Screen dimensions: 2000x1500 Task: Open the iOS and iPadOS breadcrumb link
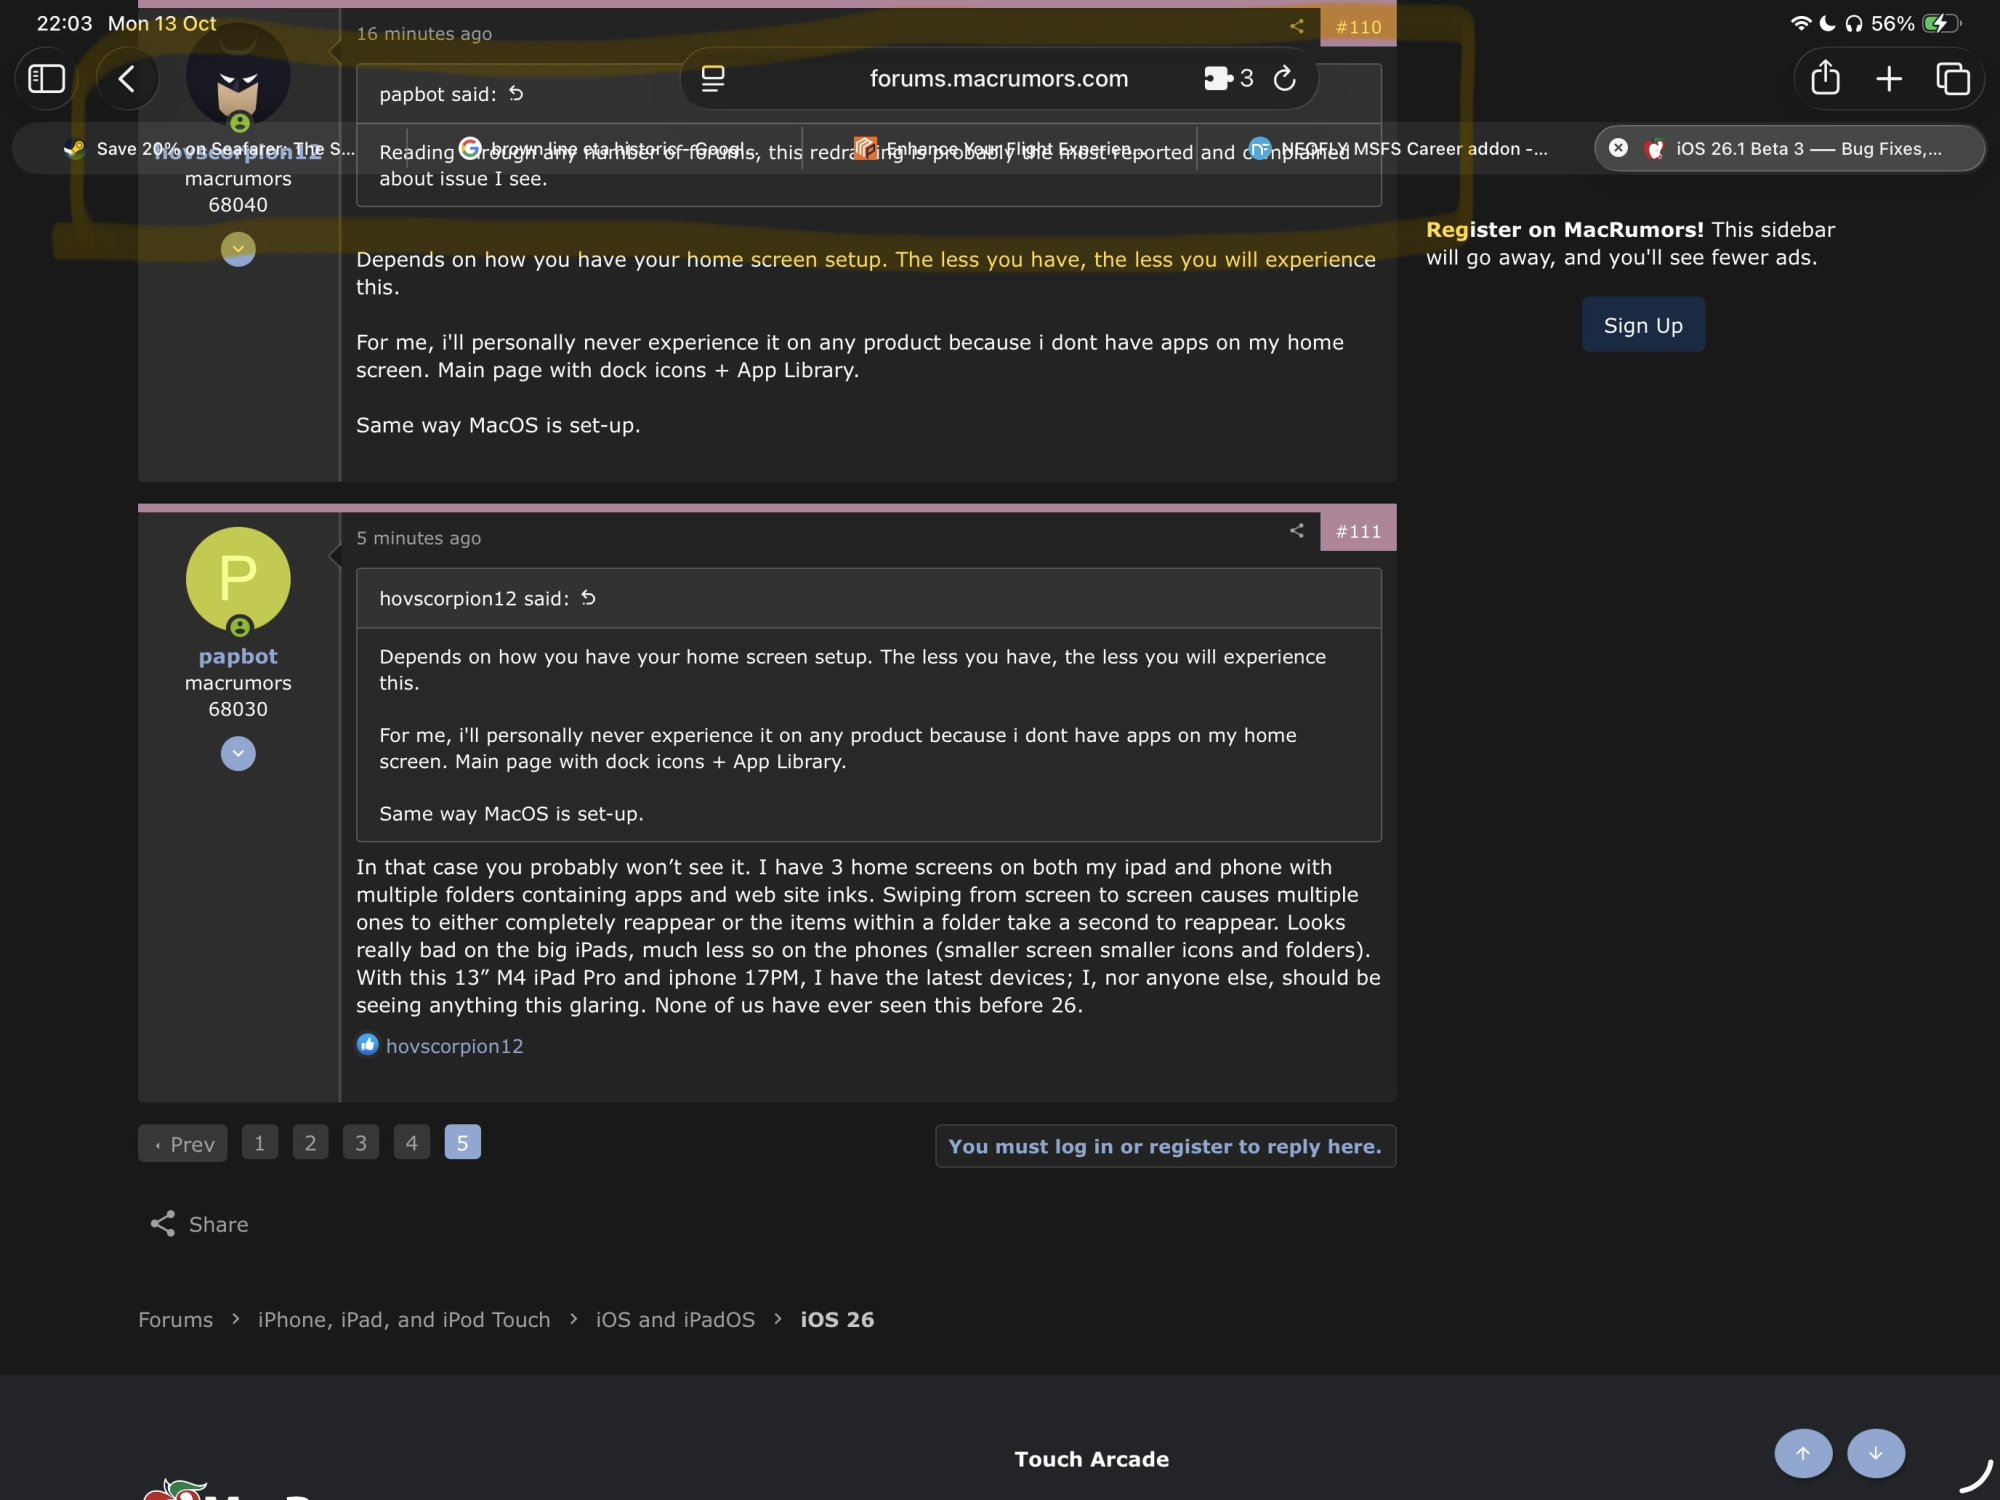click(x=675, y=1320)
